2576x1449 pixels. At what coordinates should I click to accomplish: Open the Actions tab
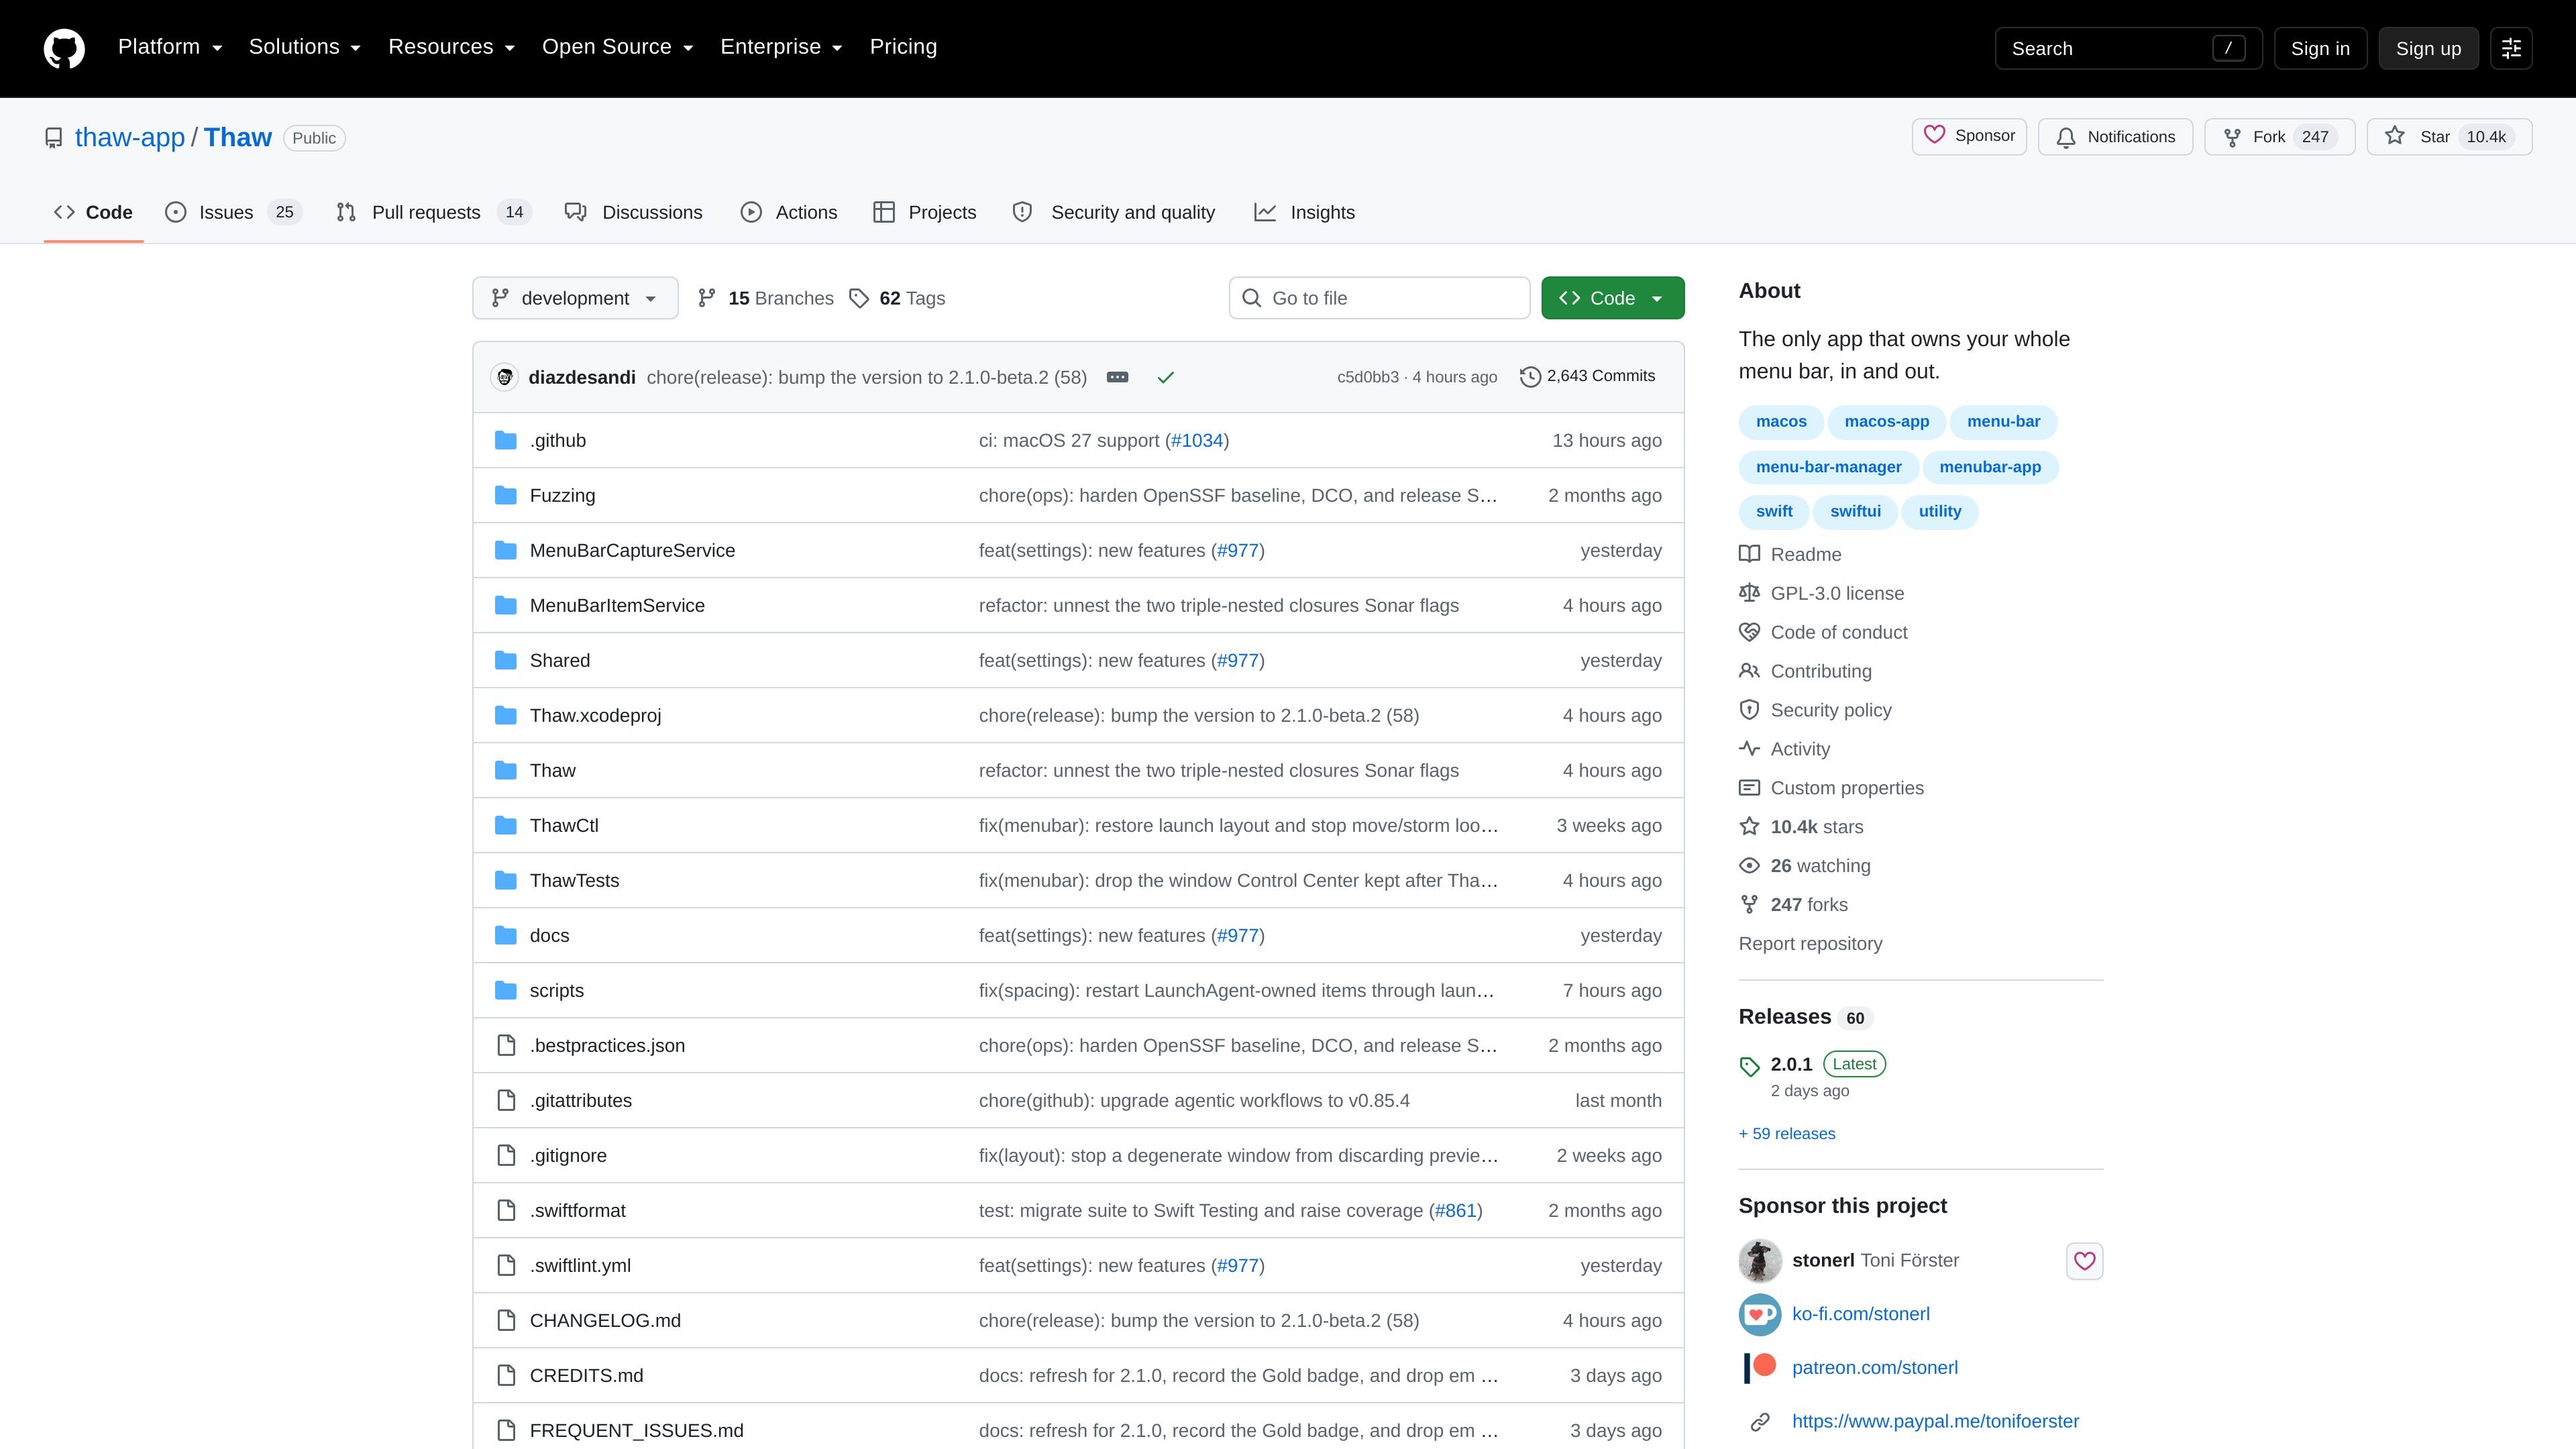[x=789, y=212]
